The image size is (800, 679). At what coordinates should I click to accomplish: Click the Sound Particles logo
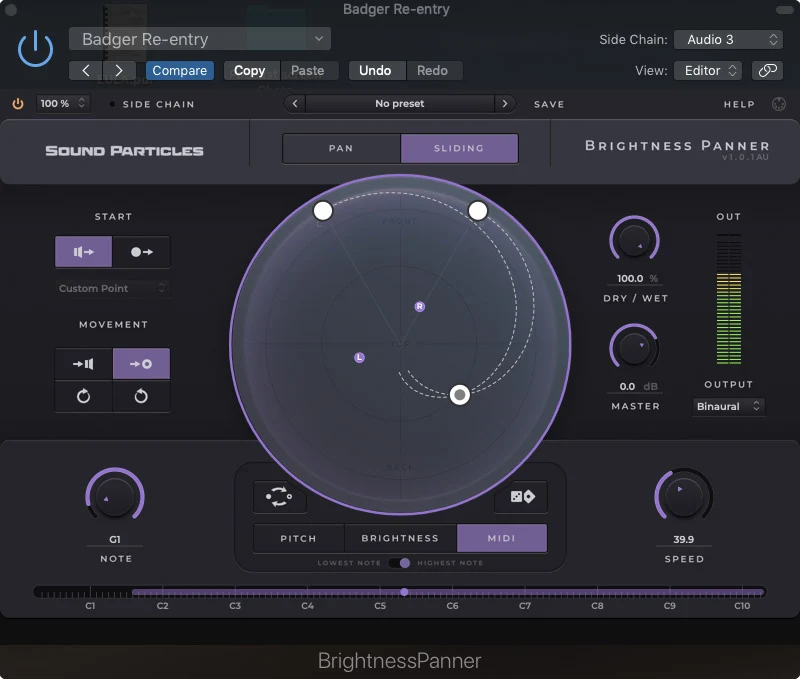124,151
